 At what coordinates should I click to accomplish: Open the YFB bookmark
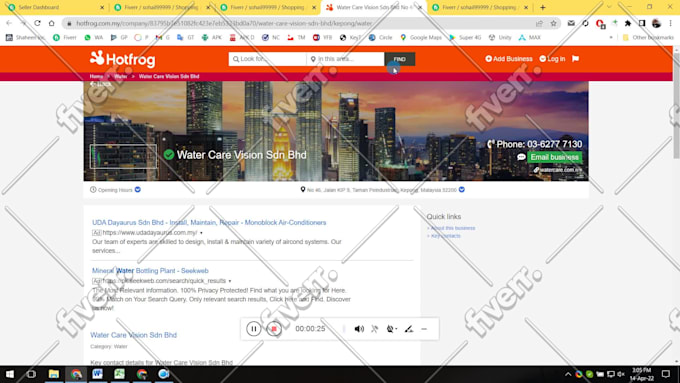coord(322,38)
